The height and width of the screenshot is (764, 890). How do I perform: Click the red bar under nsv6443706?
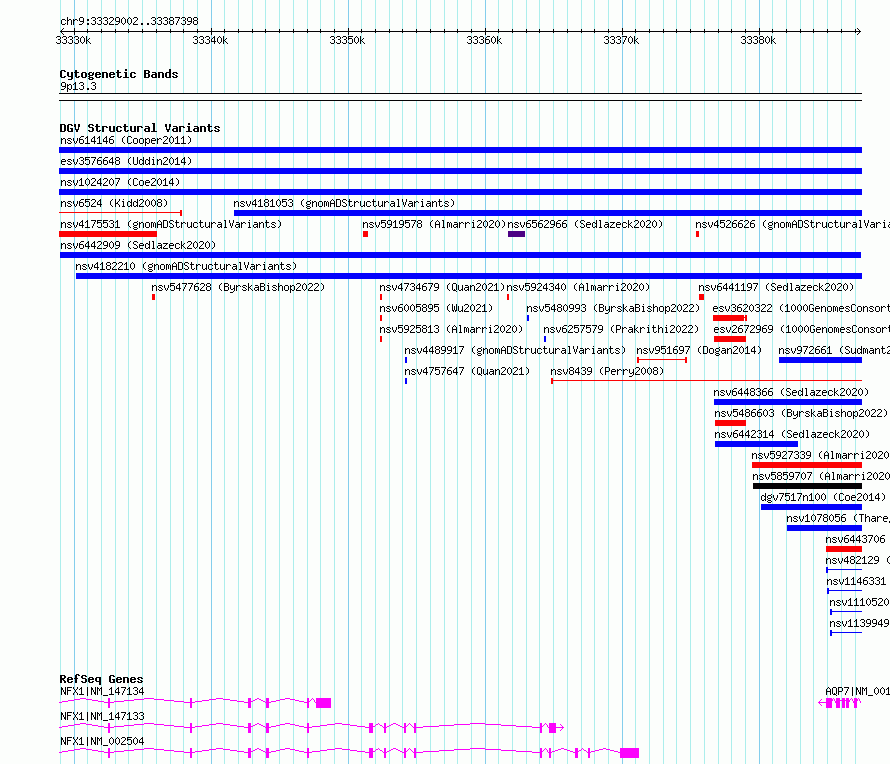tap(843, 549)
